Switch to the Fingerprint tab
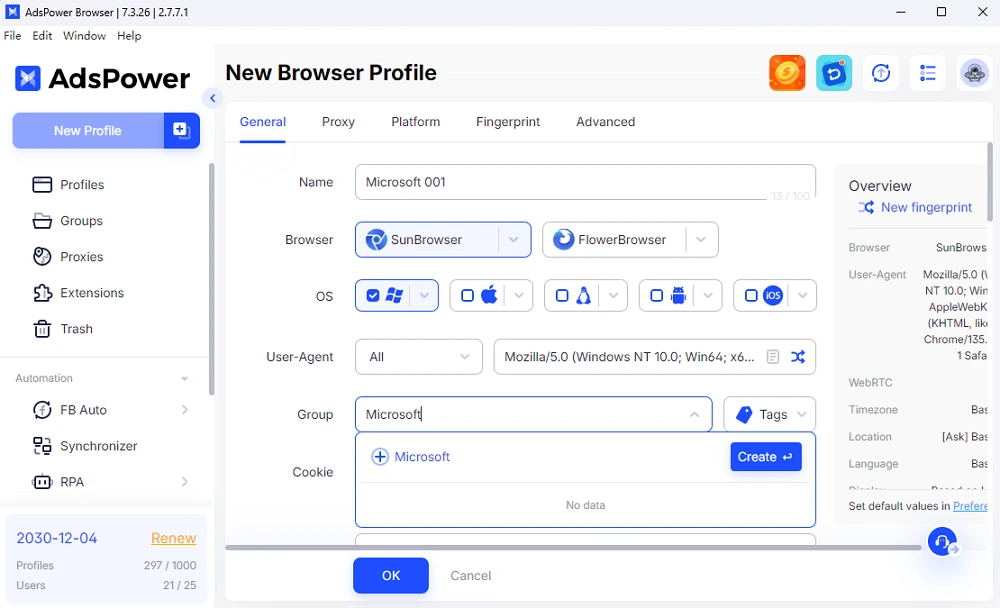Image resolution: width=1000 pixels, height=608 pixels. point(508,122)
